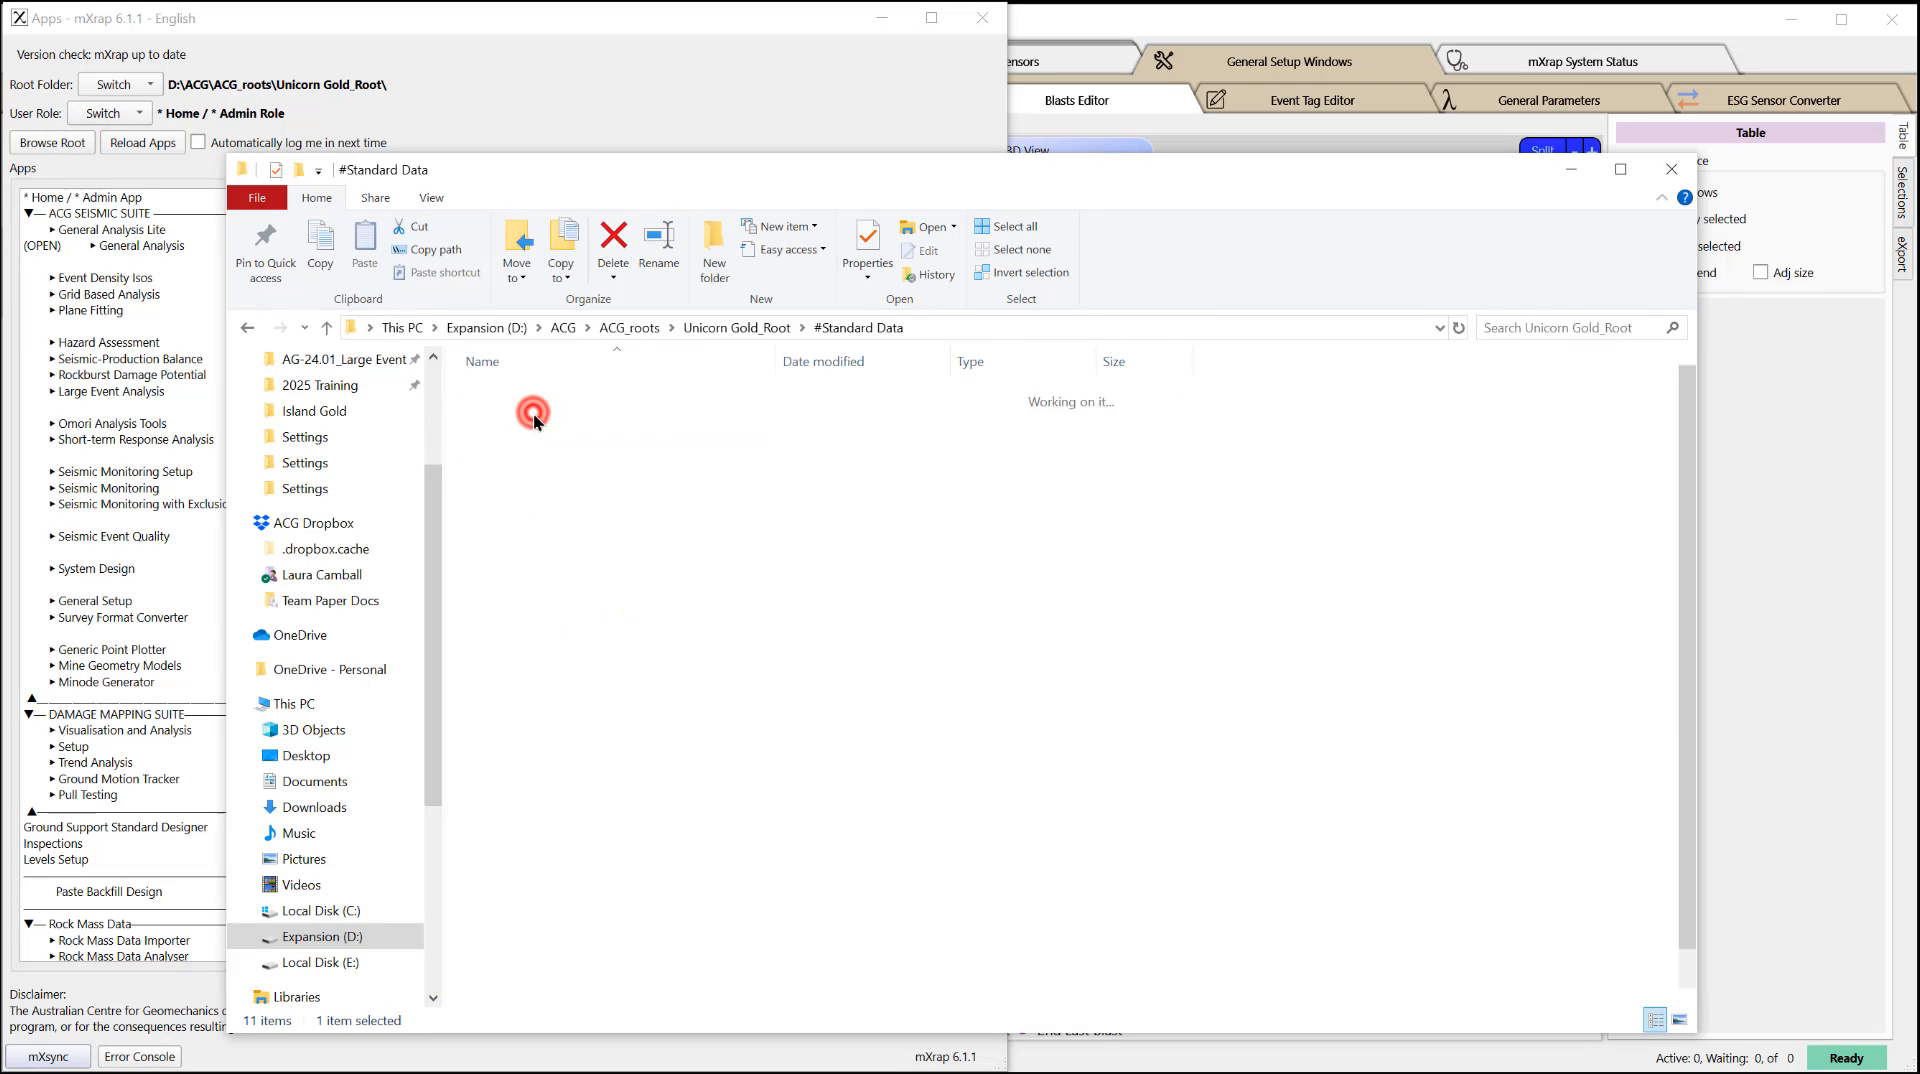Open the Event Tag Editor tab
Viewport: 1920px width, 1074px height.
pyautogui.click(x=1312, y=100)
